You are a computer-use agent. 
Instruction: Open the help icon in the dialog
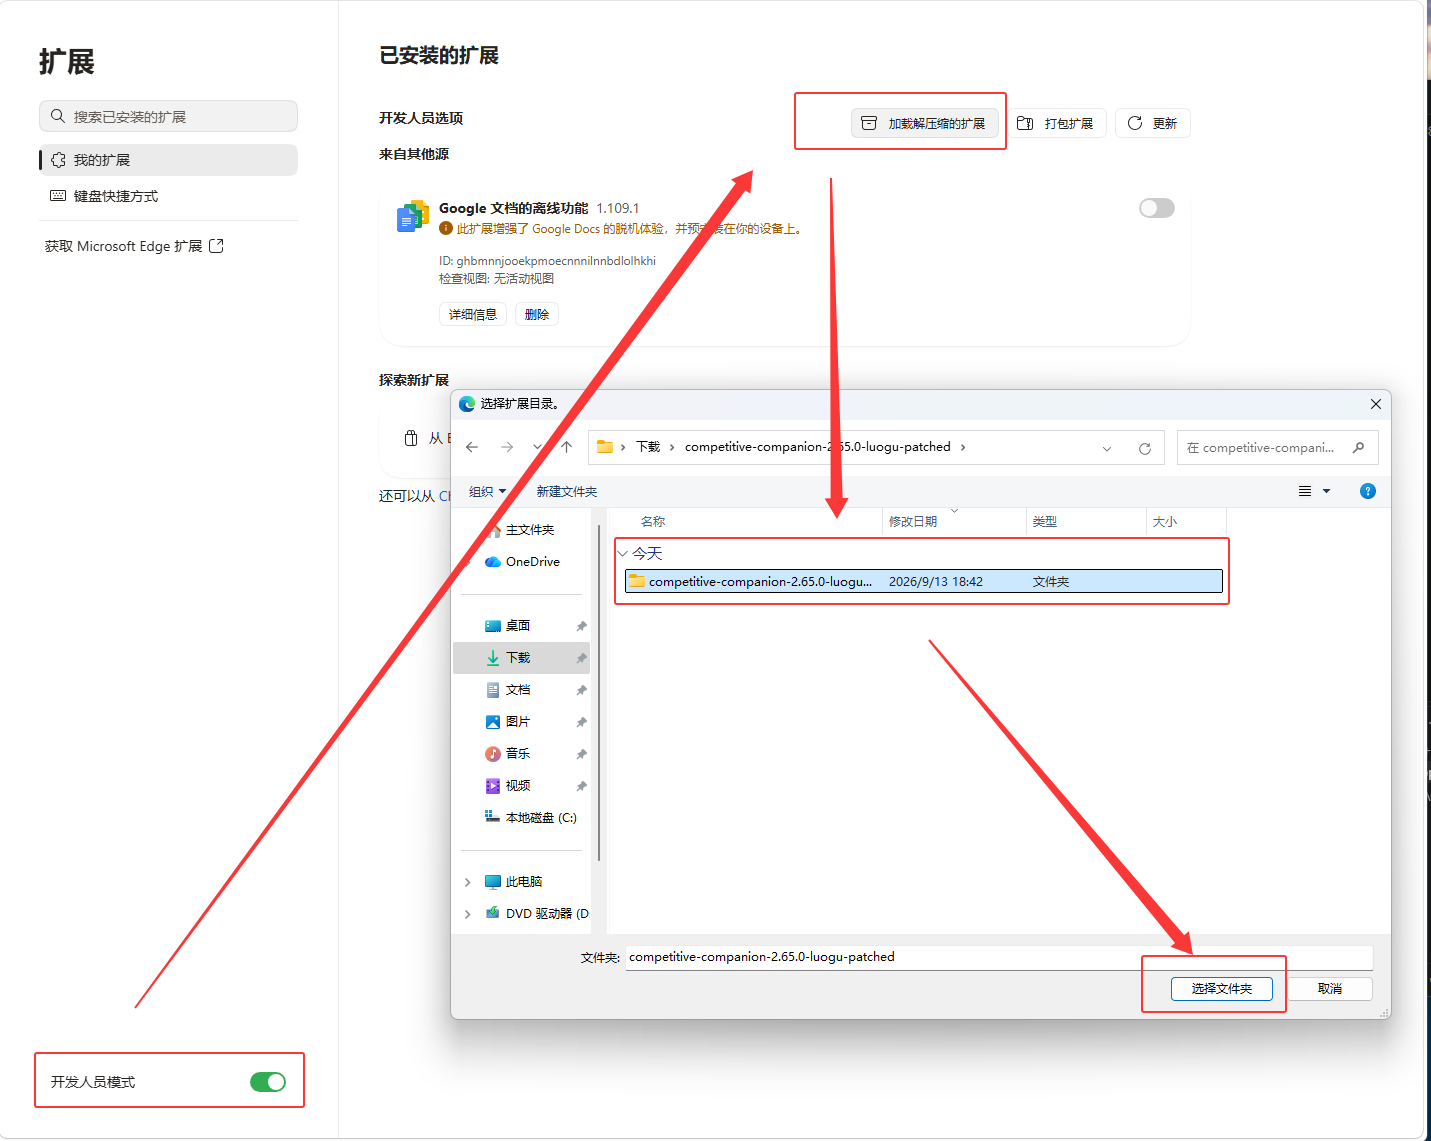pos(1368,491)
